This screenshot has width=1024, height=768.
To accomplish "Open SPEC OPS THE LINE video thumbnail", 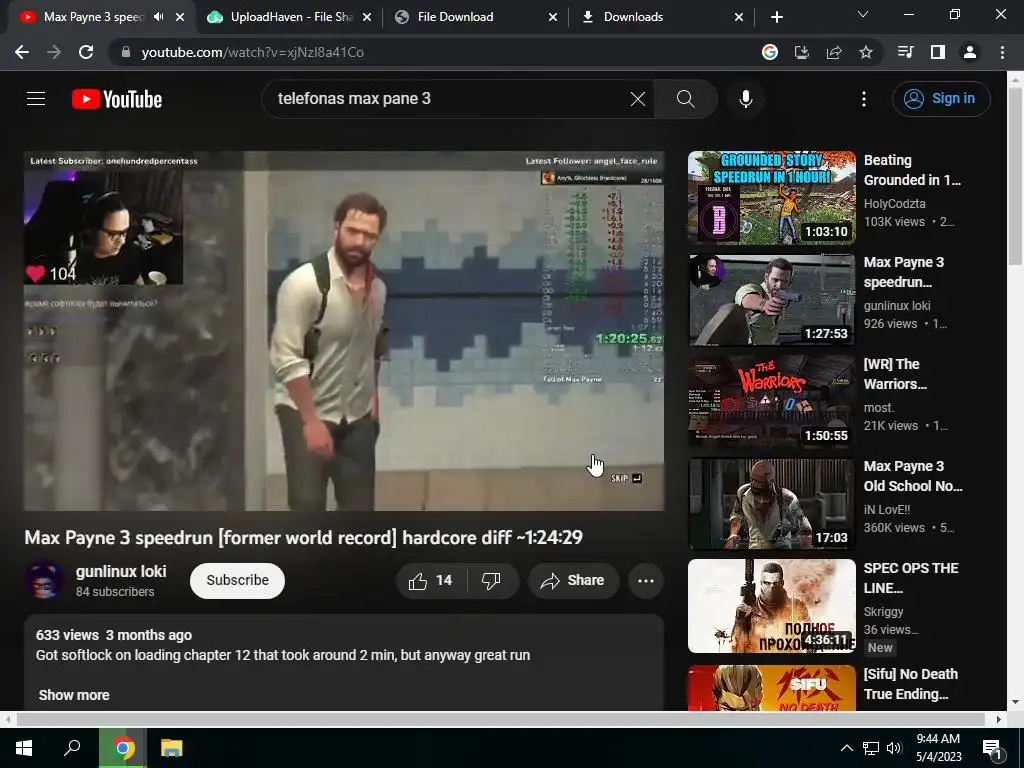I will pos(771,605).
